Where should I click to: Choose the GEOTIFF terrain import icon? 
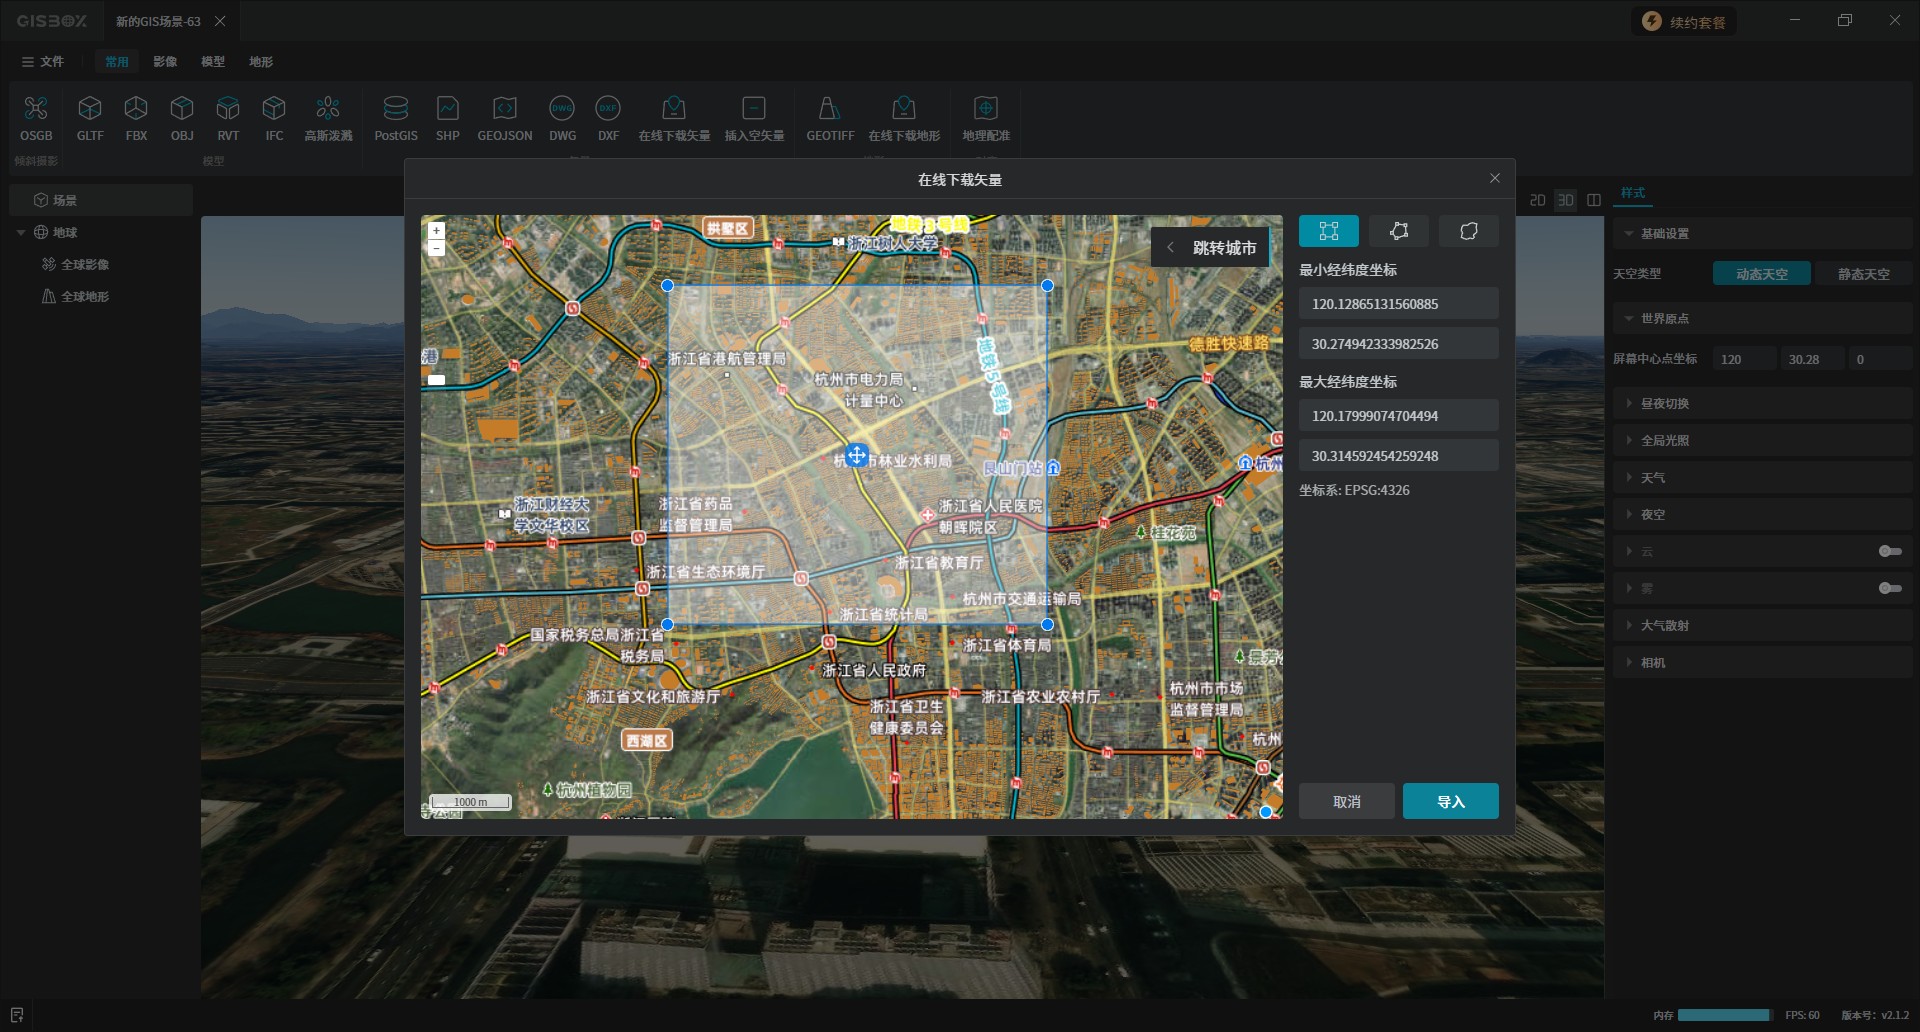[830, 118]
